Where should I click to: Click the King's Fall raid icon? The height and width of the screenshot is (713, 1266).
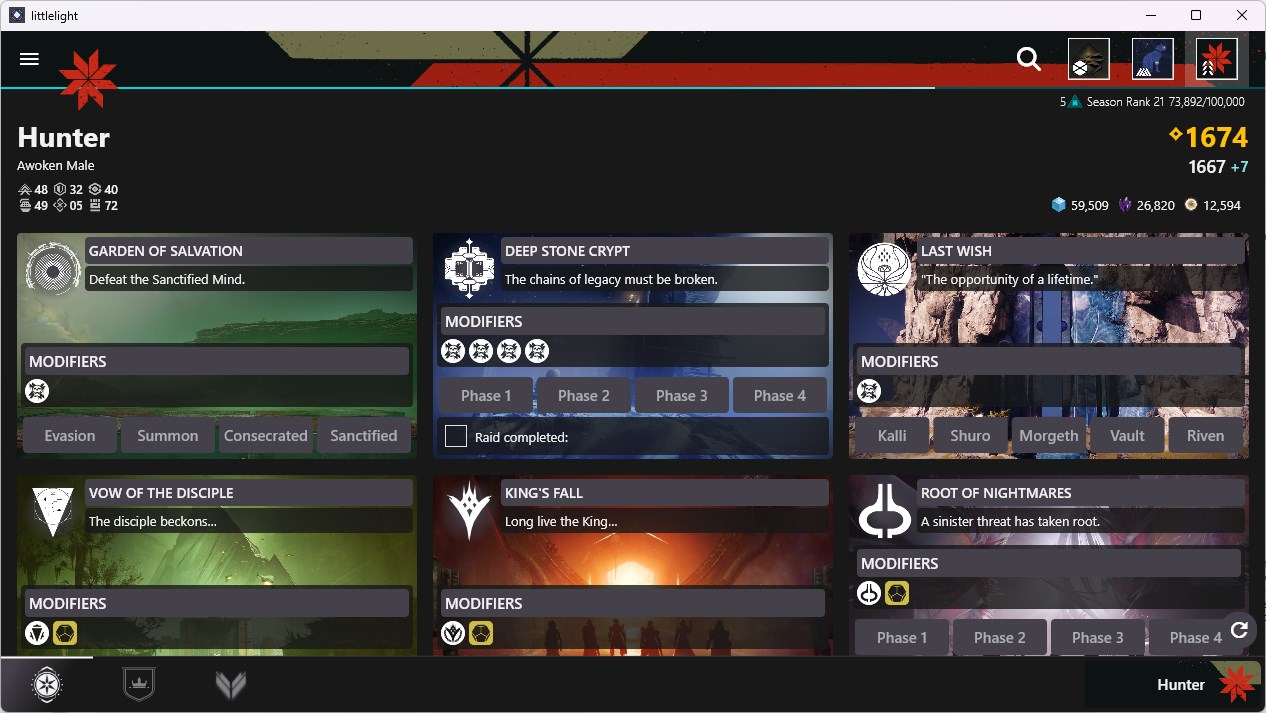coord(469,510)
